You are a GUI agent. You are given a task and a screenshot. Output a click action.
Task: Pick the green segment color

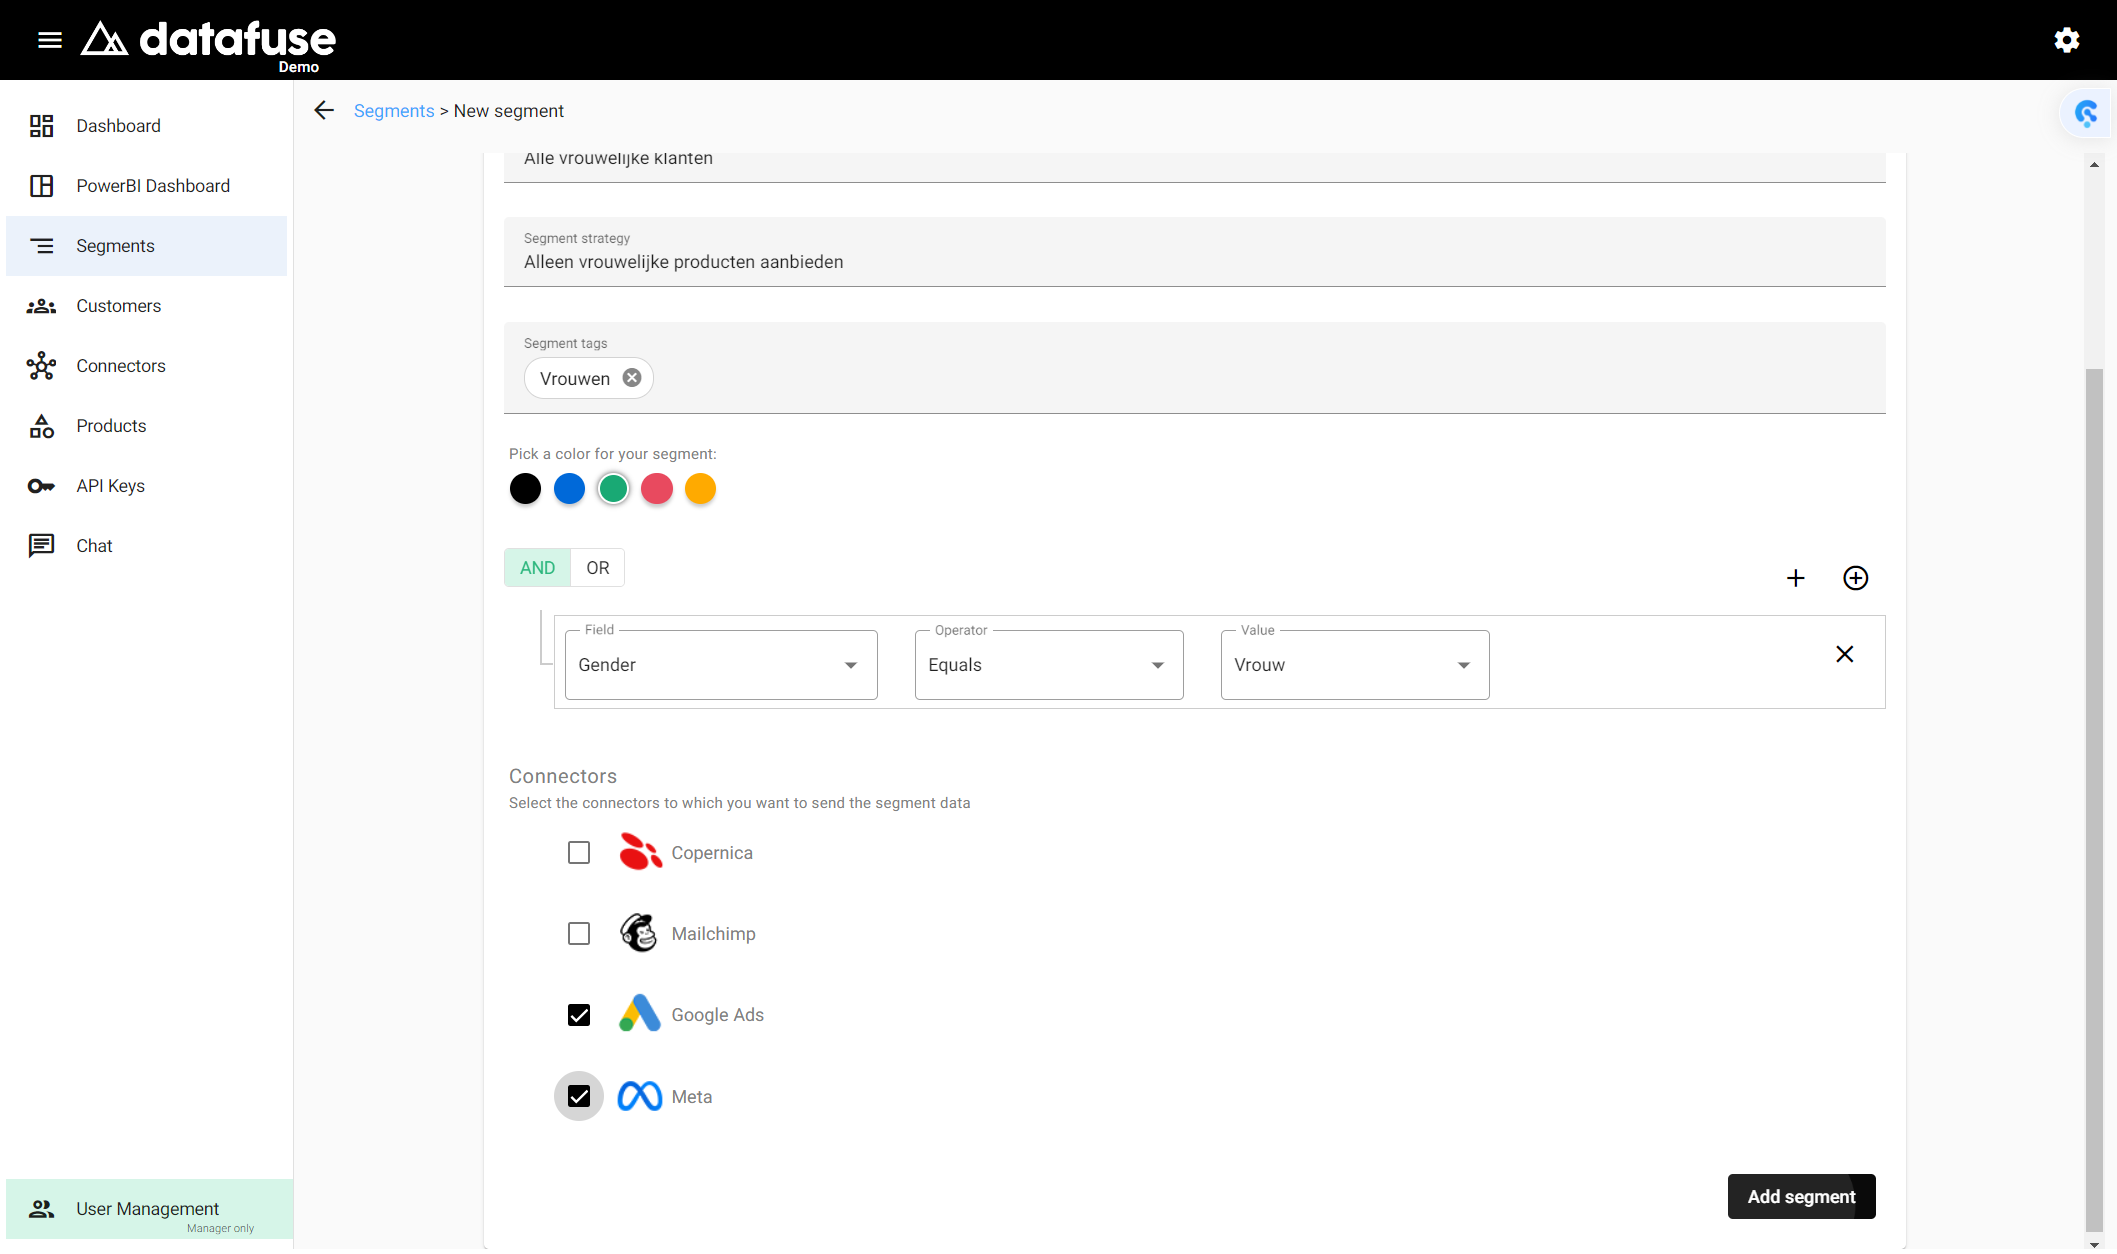coord(613,489)
